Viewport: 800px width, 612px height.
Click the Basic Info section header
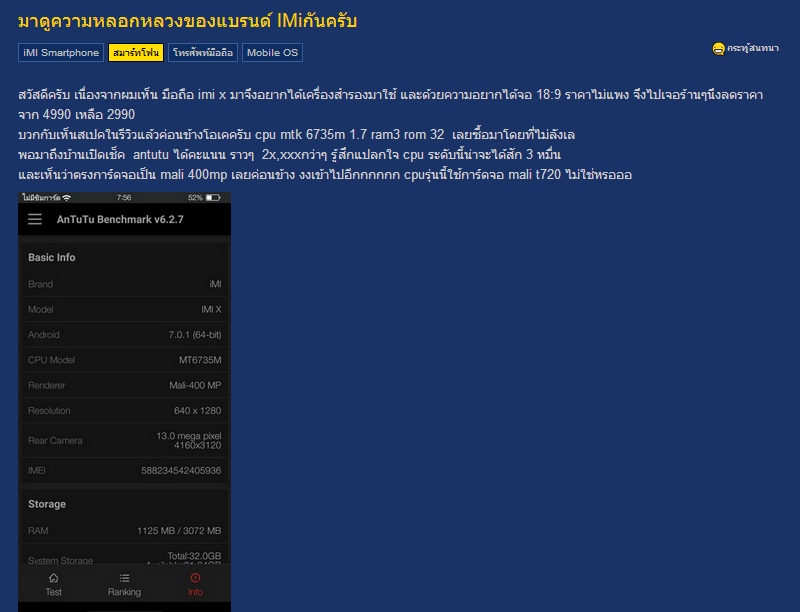(52, 258)
